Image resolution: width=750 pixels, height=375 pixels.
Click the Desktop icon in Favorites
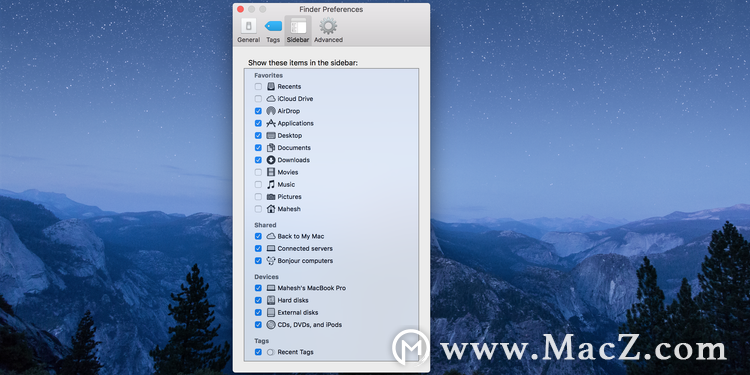pos(271,136)
